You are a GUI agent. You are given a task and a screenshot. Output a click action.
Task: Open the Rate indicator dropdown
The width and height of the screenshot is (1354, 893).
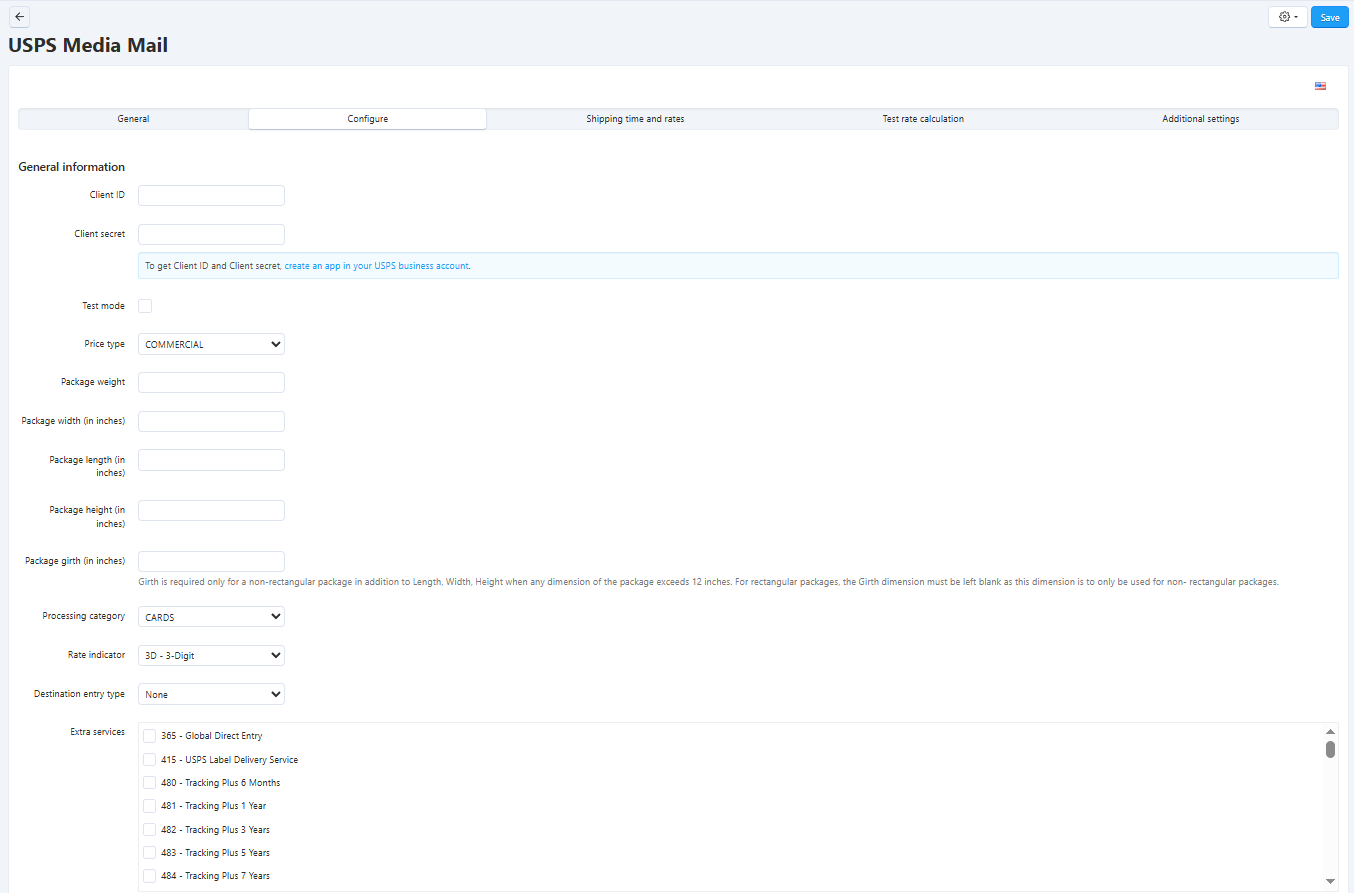(211, 656)
